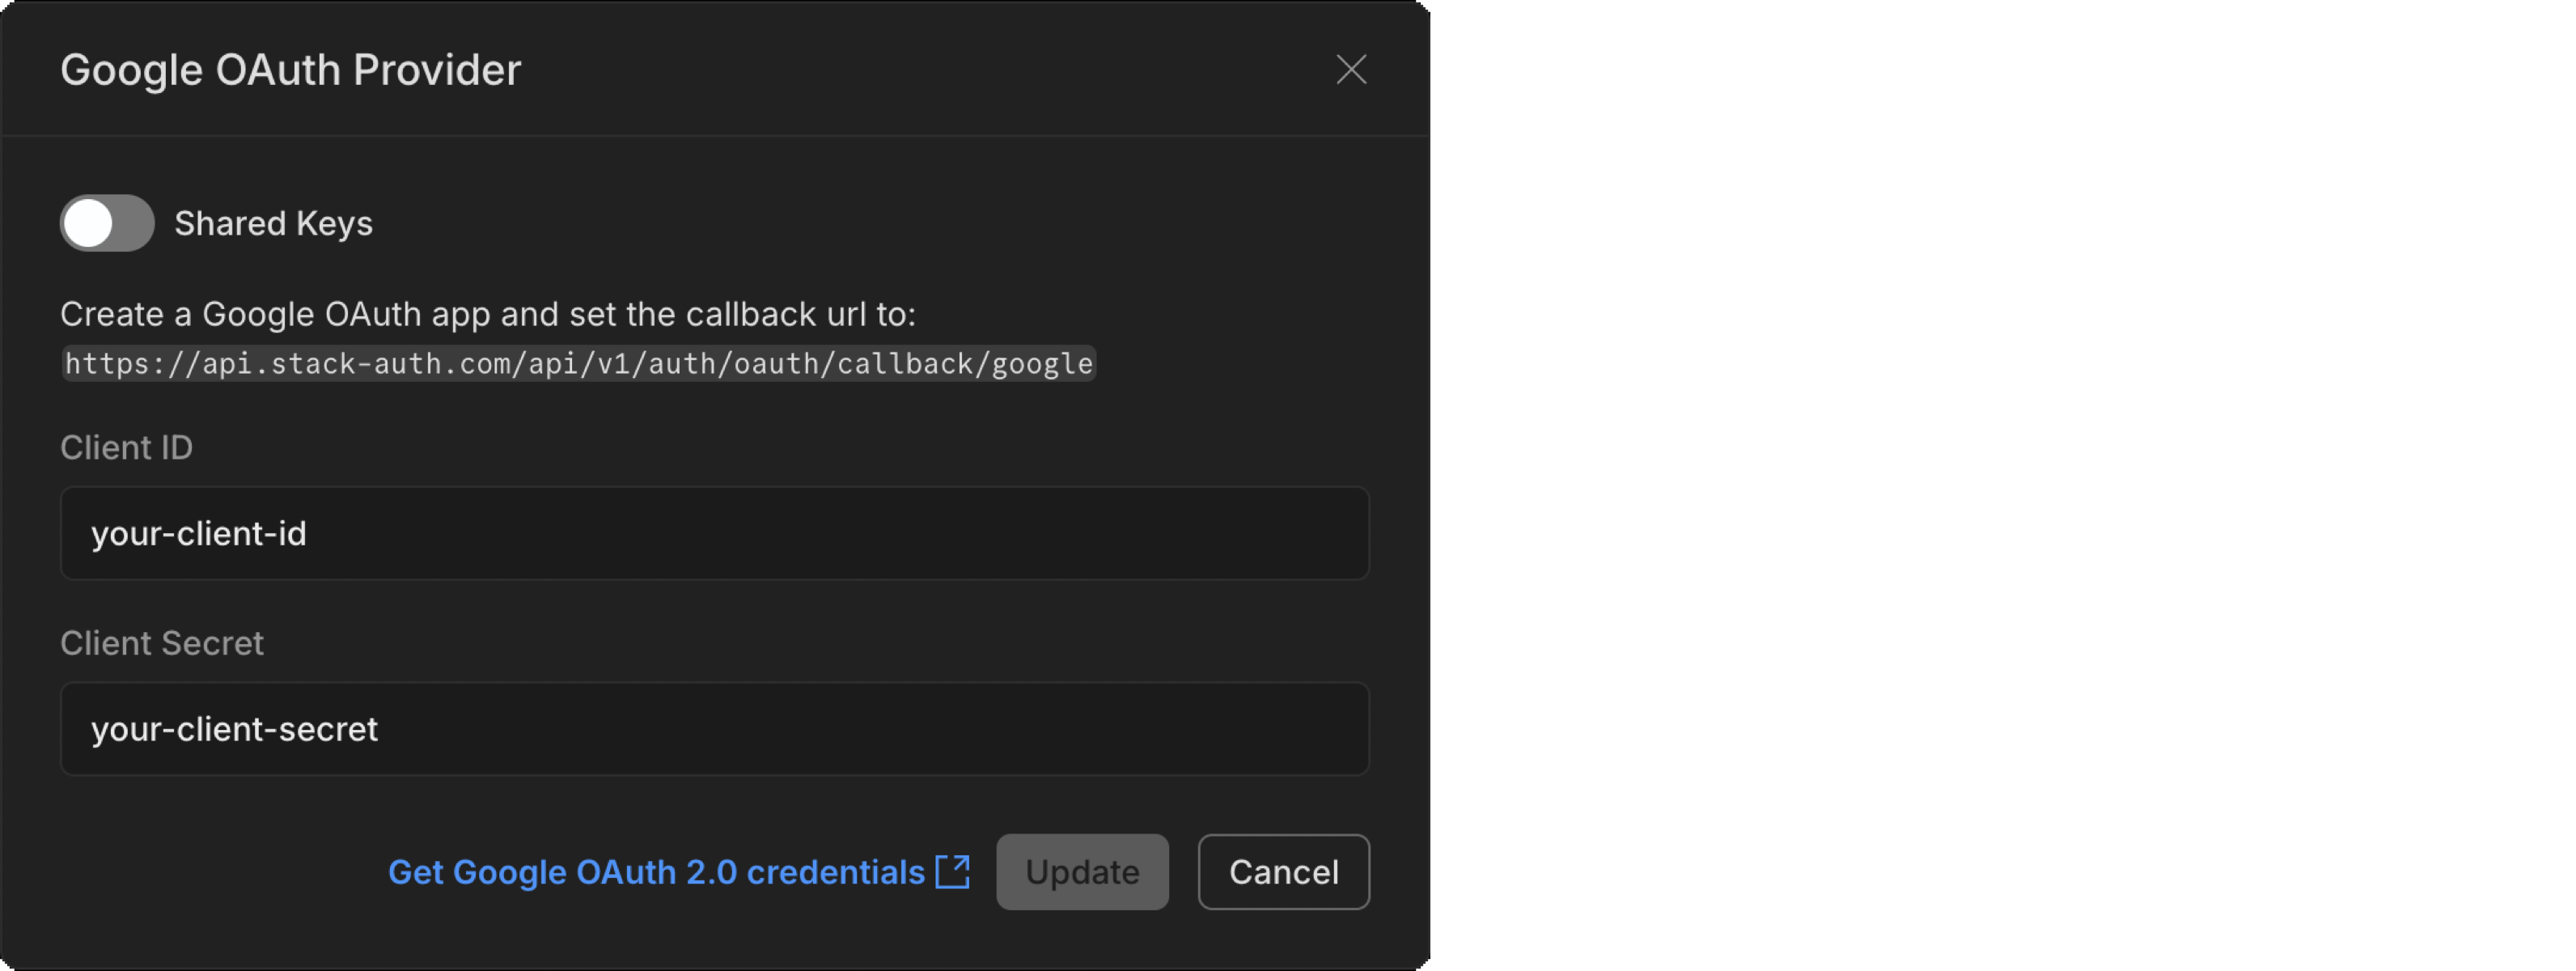2576x971 pixels.
Task: Enable Shared Keys for this provider
Action: (106, 222)
